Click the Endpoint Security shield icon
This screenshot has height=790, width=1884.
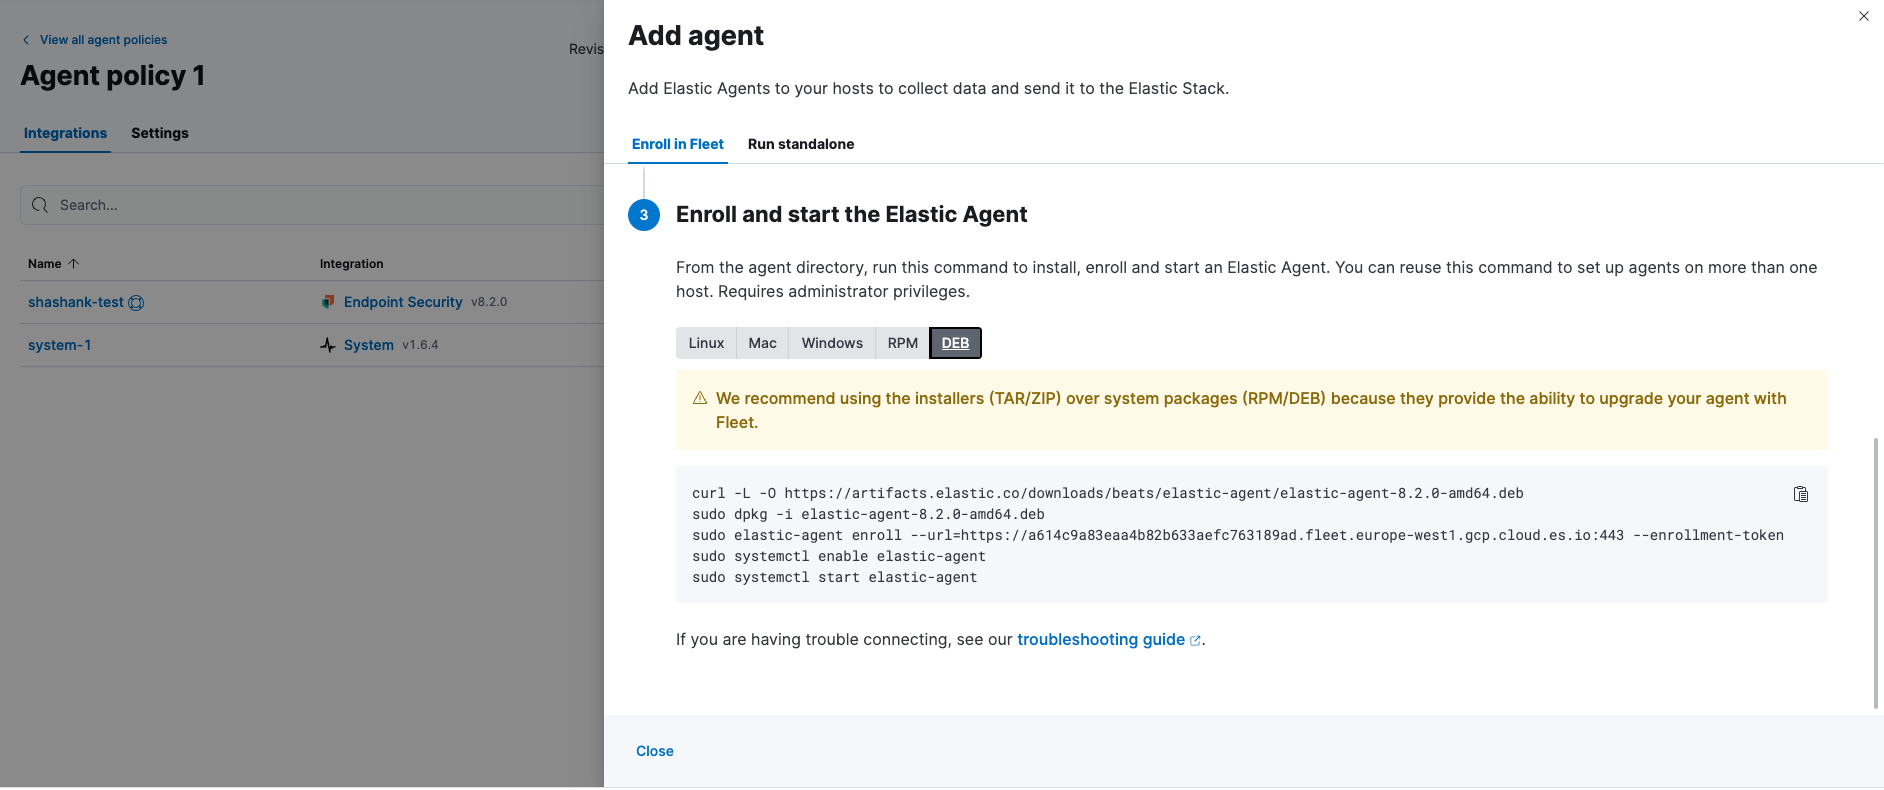coord(328,302)
